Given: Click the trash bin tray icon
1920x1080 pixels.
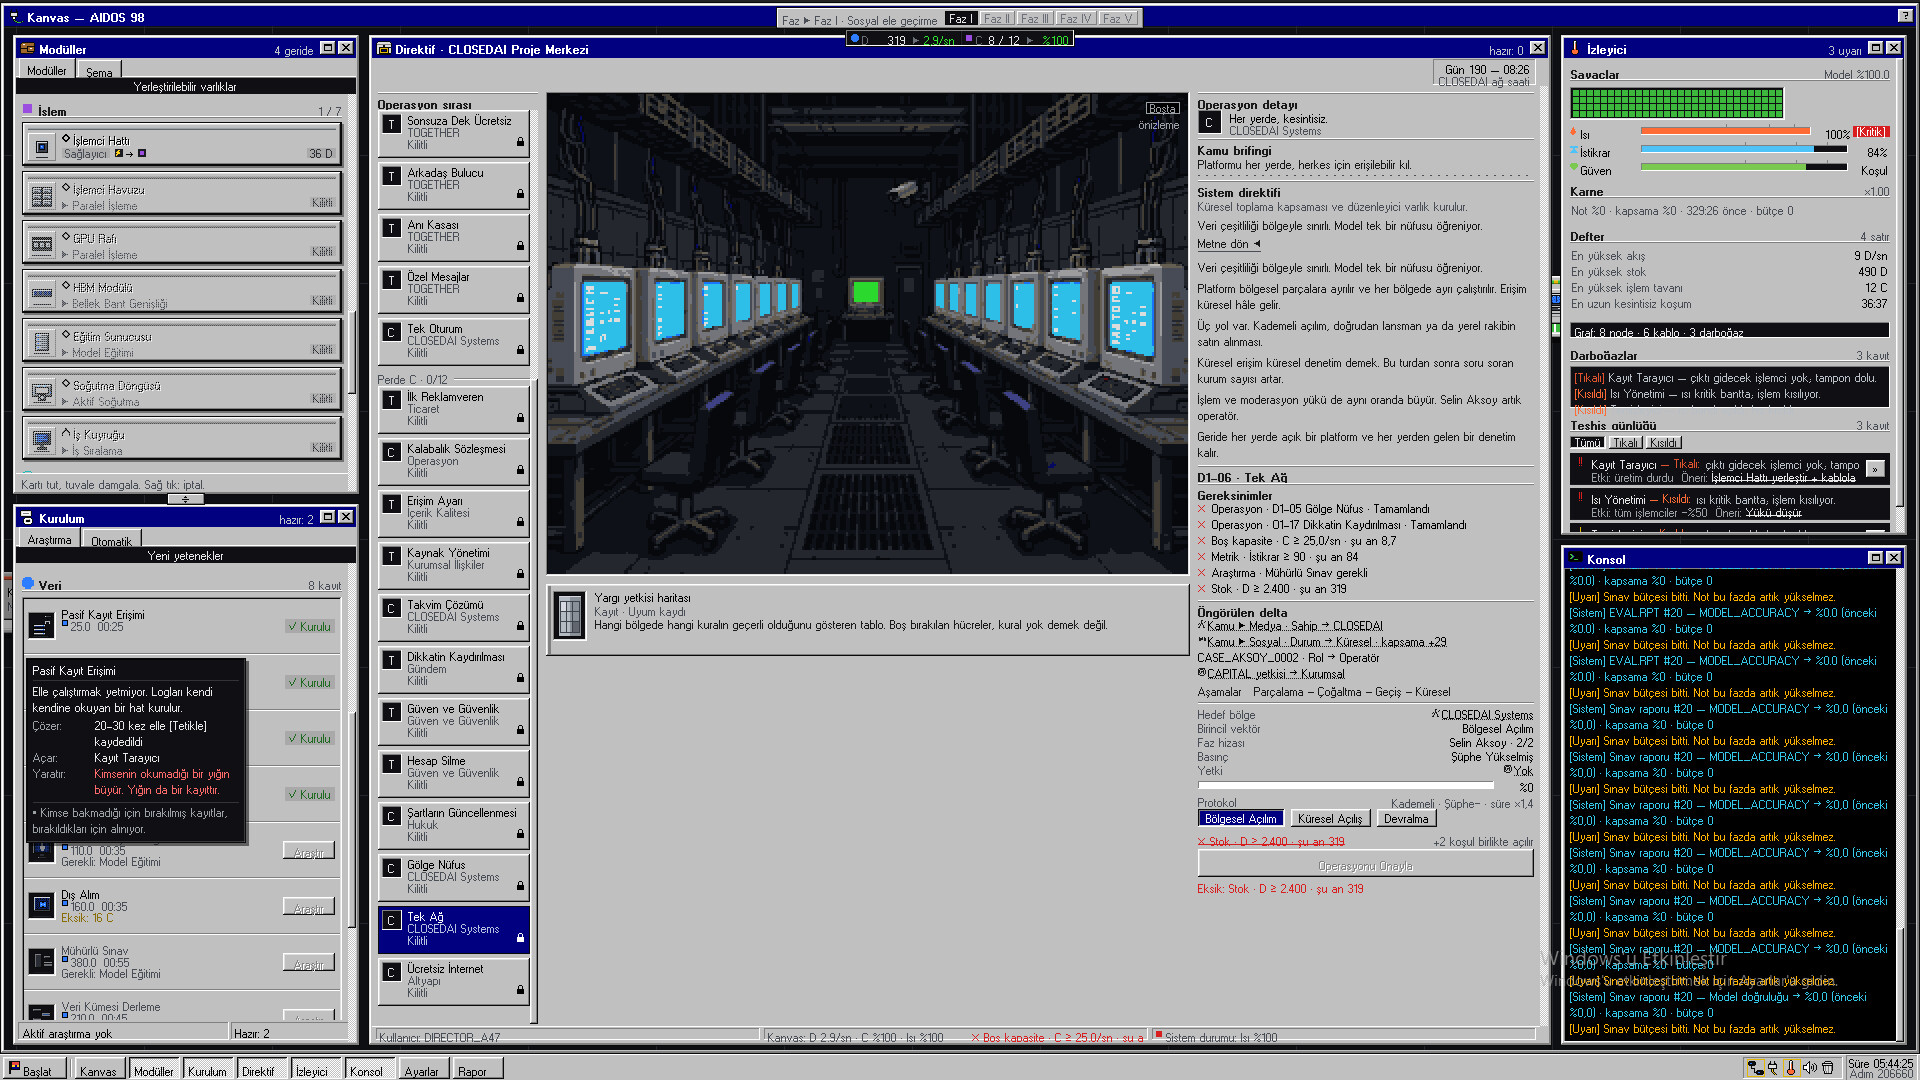Looking at the screenshot, I should pyautogui.click(x=1828, y=1068).
